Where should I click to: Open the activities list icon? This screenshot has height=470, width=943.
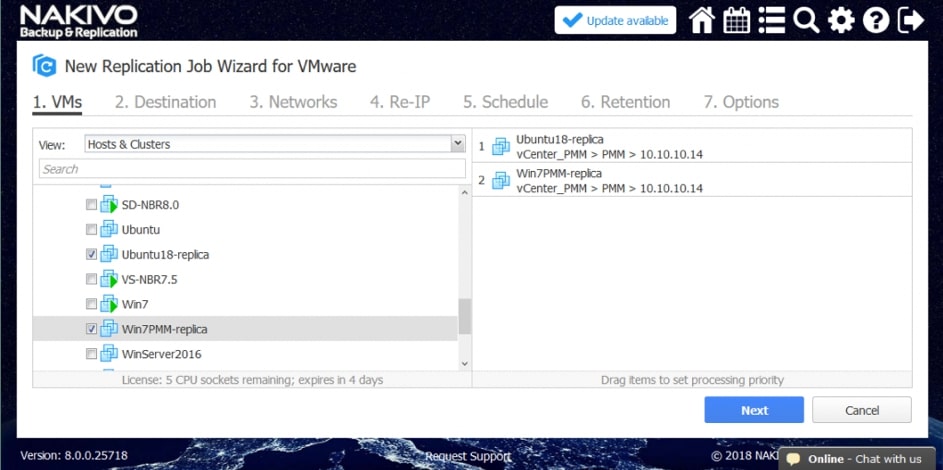point(771,20)
